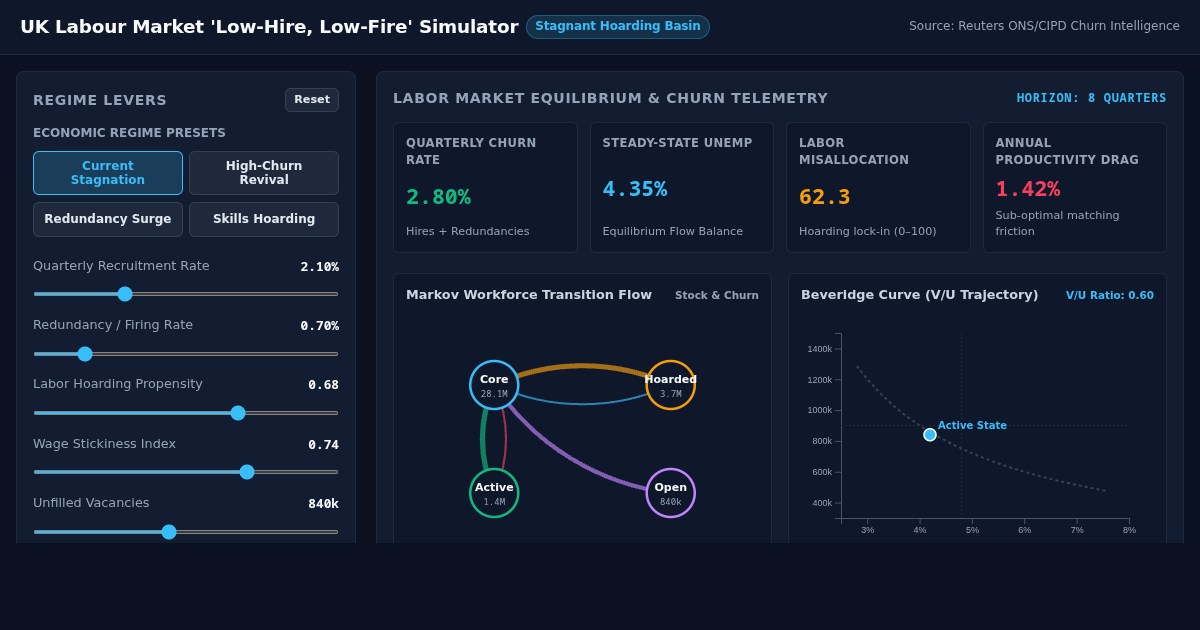Select the High-Churn Revival preset
Image resolution: width=1200 pixels, height=630 pixels.
coord(264,173)
